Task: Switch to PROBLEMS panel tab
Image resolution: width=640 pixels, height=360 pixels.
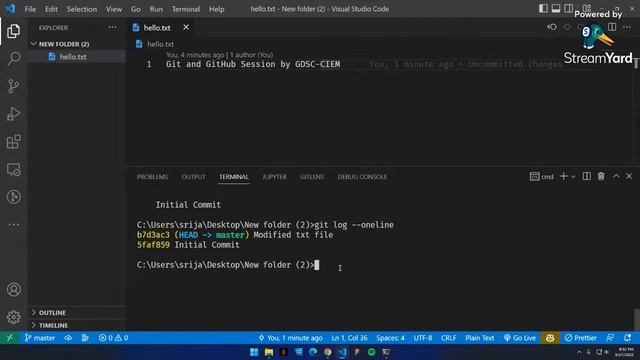Action: coord(152,176)
